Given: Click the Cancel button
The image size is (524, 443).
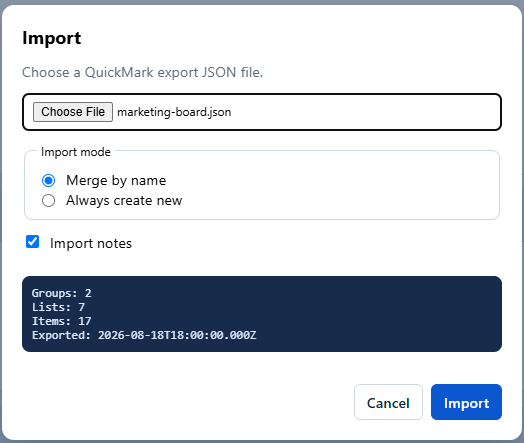Looking at the screenshot, I should [x=388, y=402].
